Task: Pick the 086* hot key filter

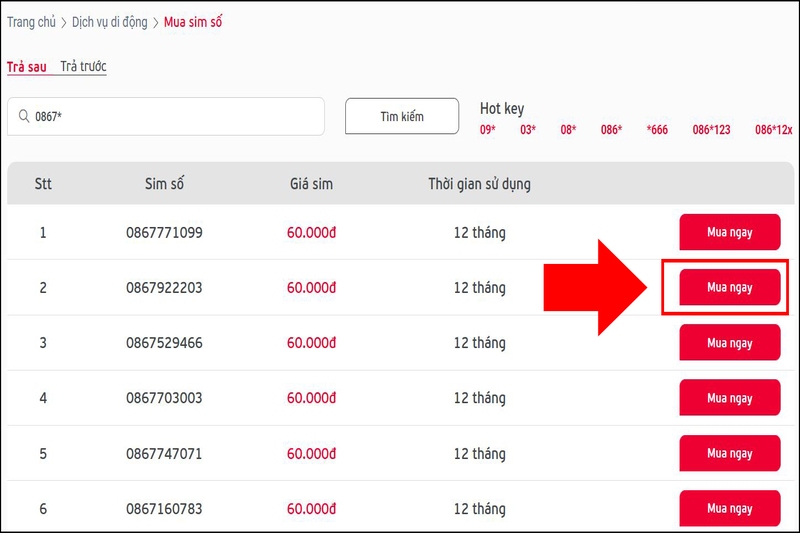Action: tap(612, 130)
